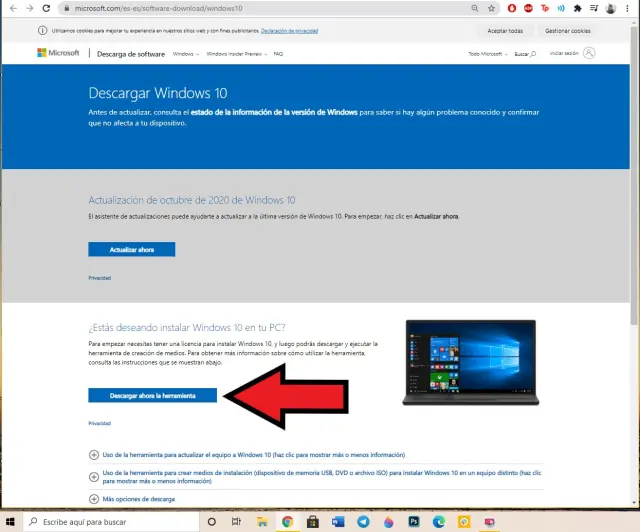Expand 'crear medios de instalación' section
The height and width of the screenshot is (532, 640).
pyautogui.click(x=95, y=475)
